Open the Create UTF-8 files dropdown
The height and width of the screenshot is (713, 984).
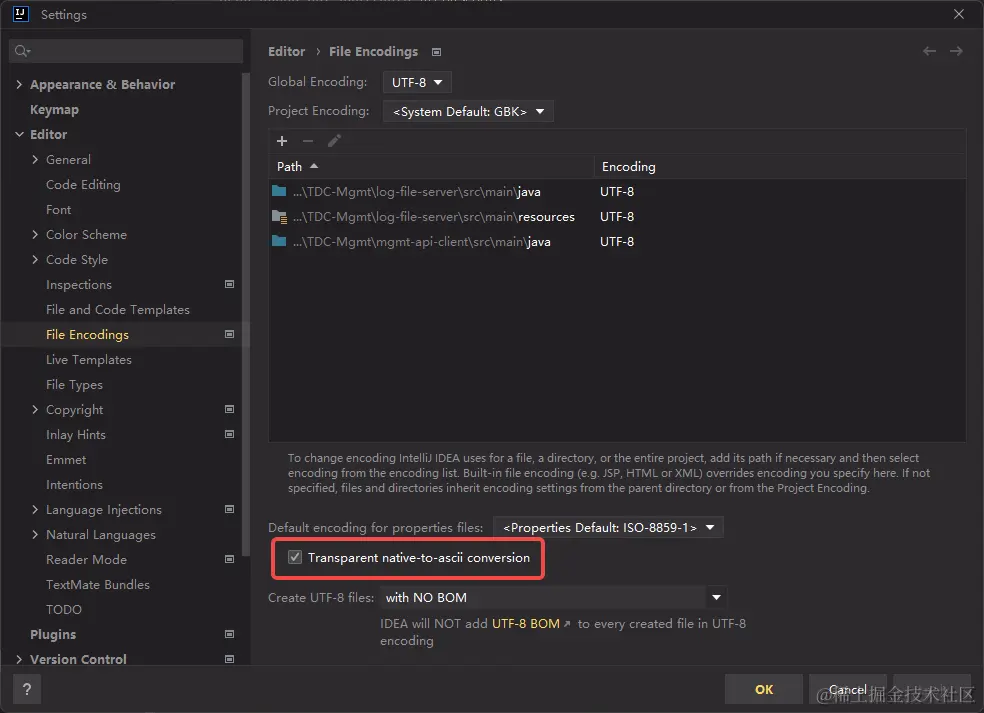click(x=716, y=597)
